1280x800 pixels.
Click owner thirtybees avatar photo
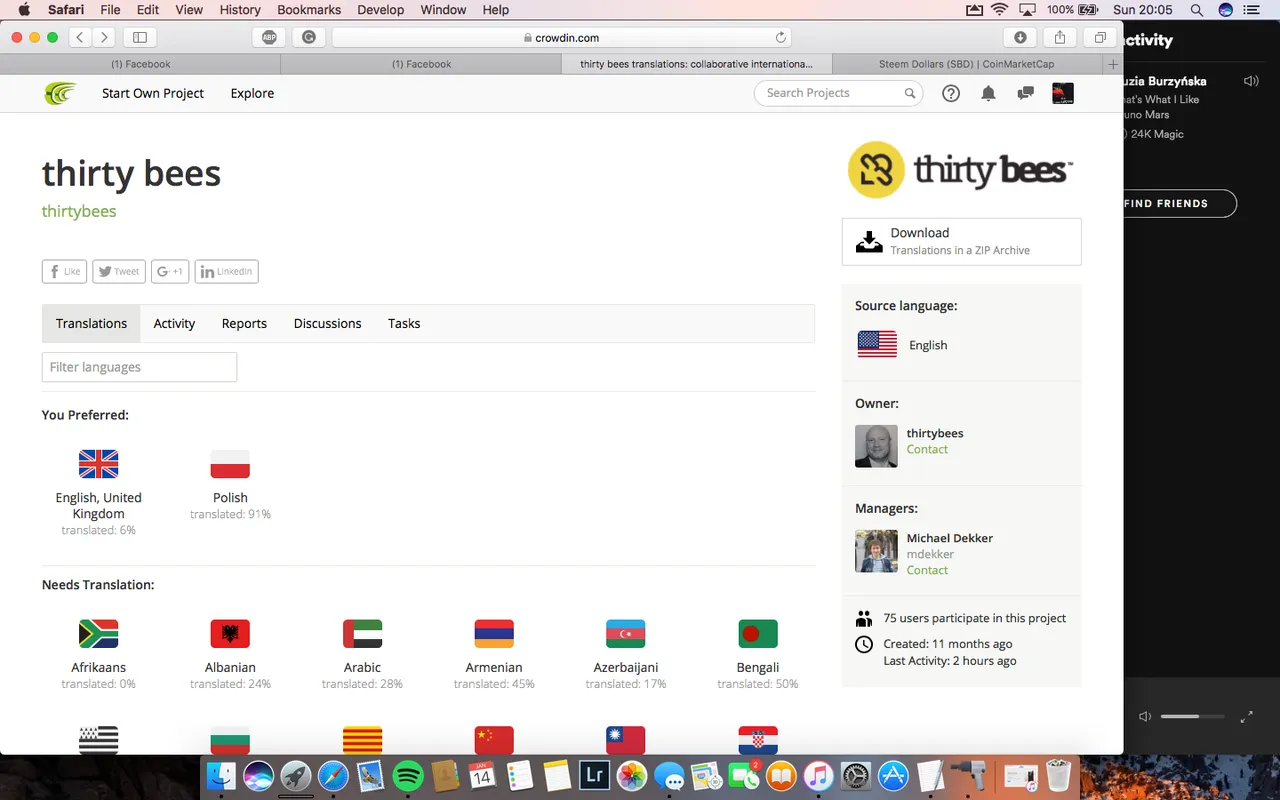(x=876, y=446)
